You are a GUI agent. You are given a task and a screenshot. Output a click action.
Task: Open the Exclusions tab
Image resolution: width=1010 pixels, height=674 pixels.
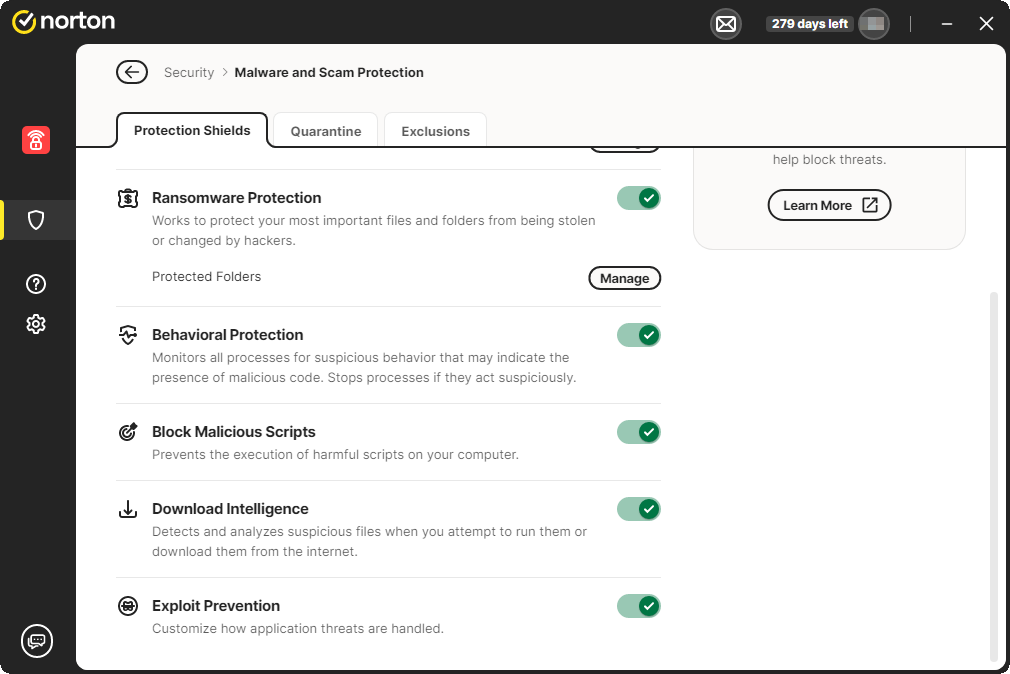click(x=435, y=131)
